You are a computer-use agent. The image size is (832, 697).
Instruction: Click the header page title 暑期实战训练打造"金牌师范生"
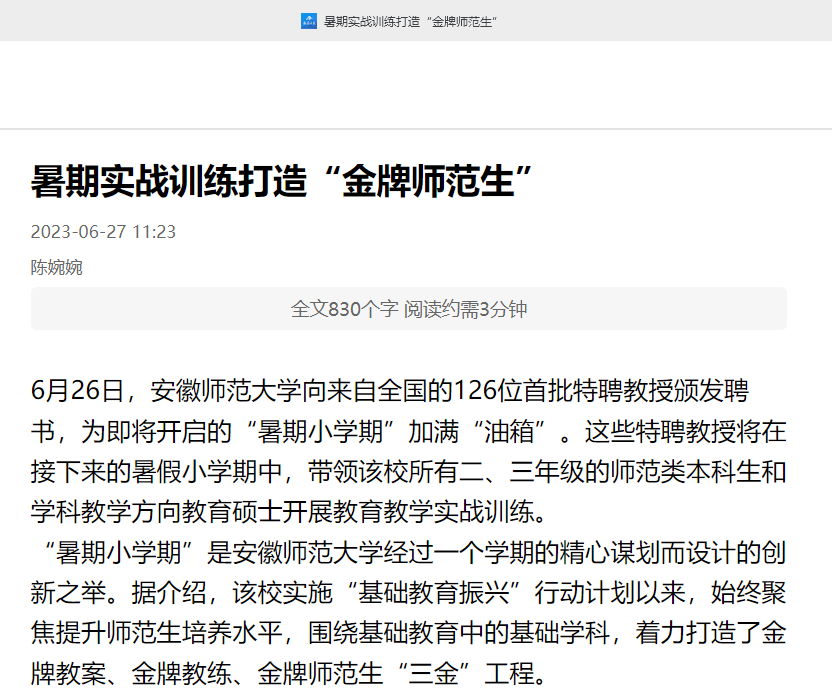[x=411, y=22]
